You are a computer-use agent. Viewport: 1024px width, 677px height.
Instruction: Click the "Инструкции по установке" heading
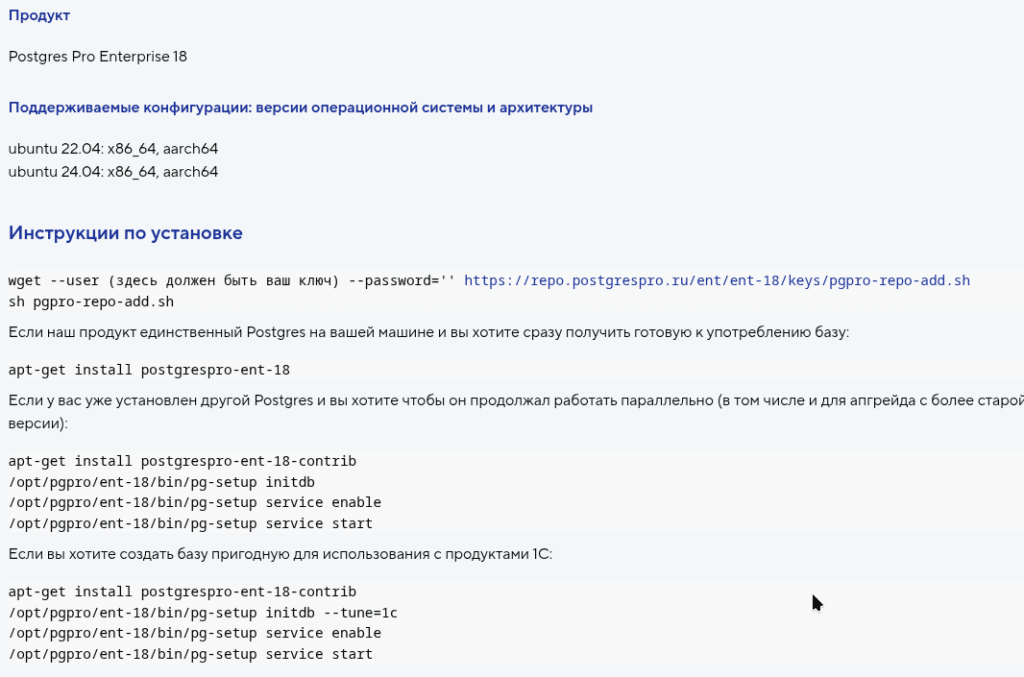[x=124, y=232]
